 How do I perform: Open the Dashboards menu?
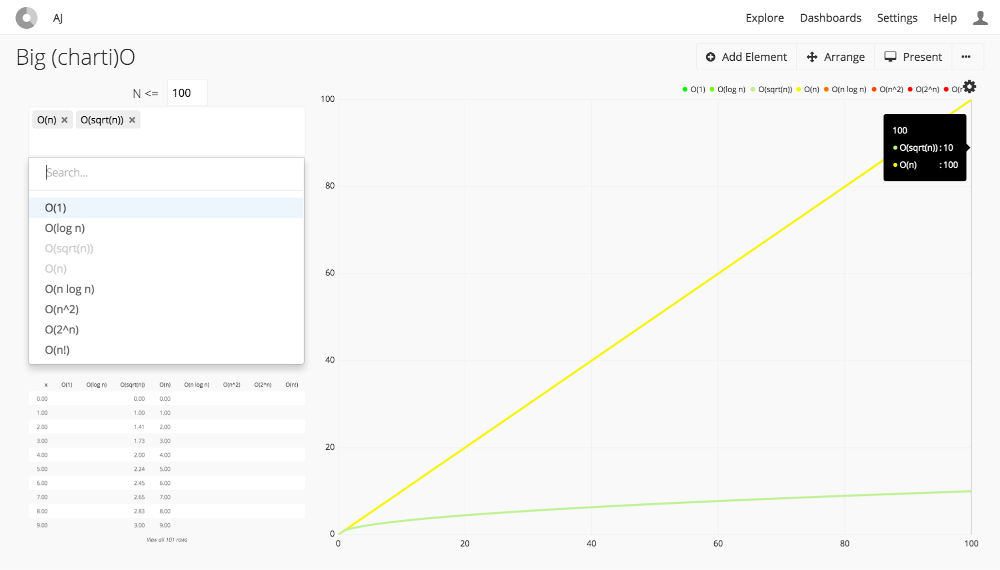pos(830,18)
